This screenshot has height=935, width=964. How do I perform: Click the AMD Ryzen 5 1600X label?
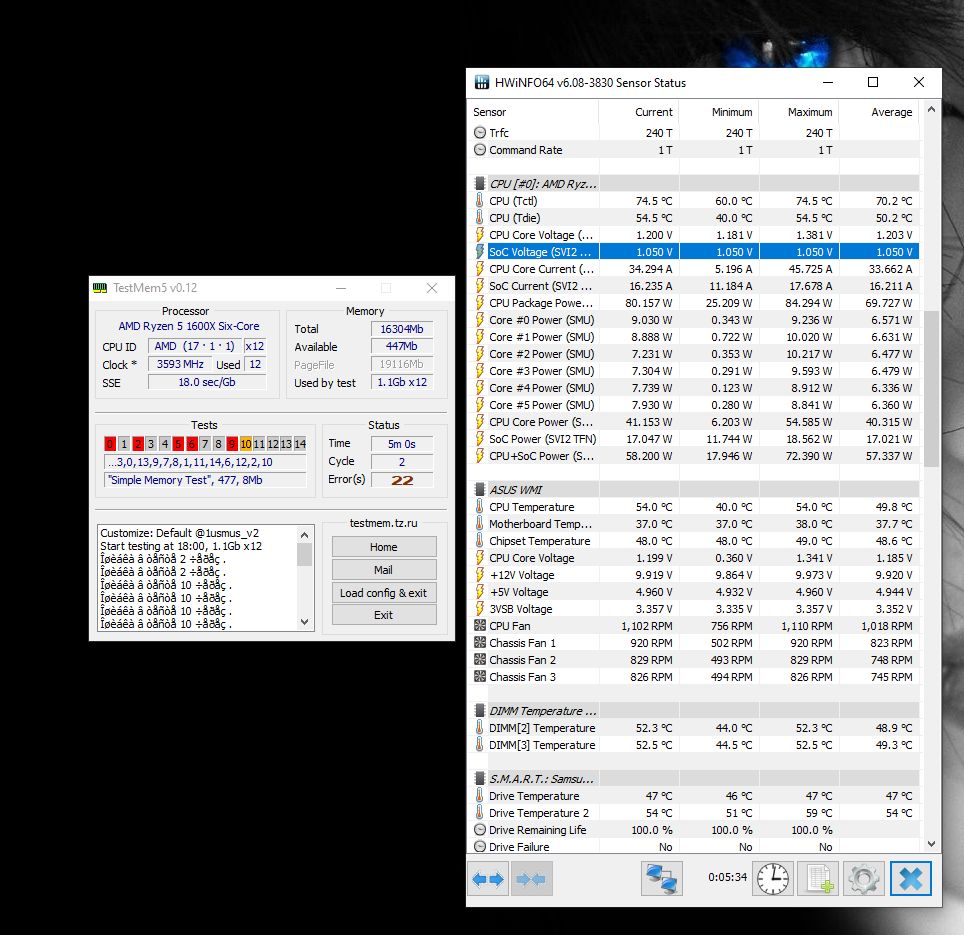click(189, 326)
